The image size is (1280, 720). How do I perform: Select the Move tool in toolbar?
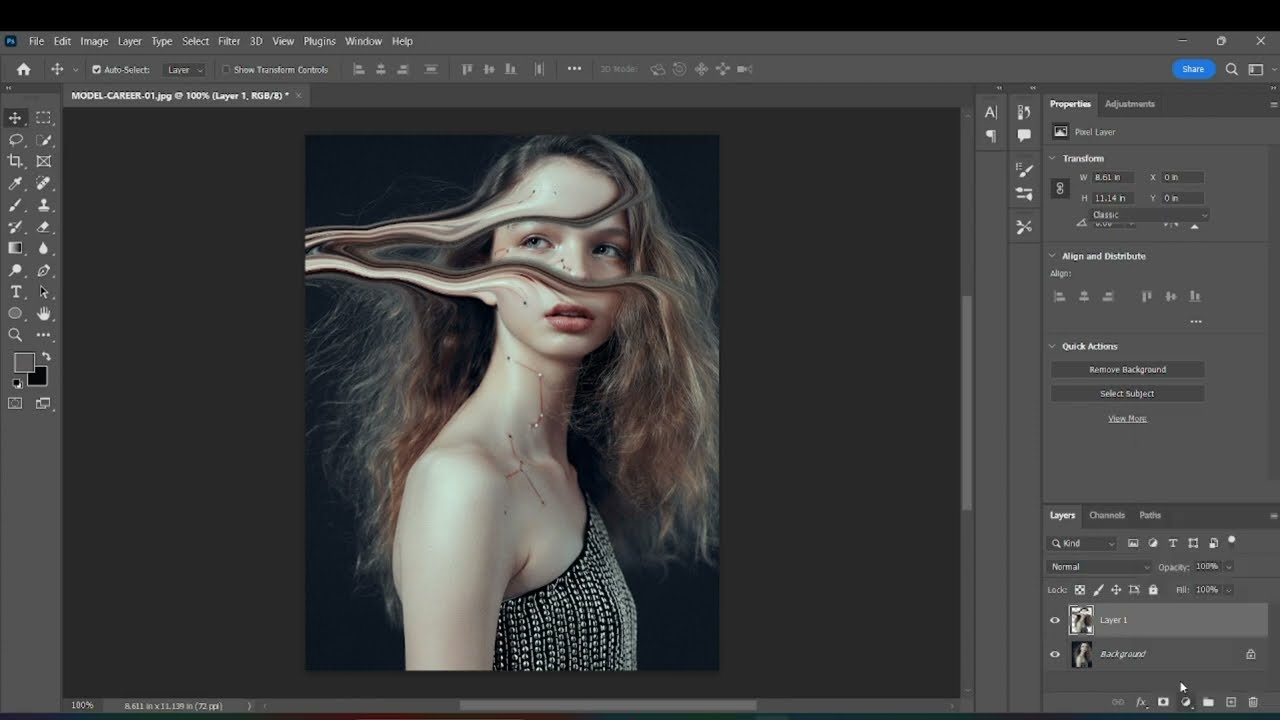point(15,118)
